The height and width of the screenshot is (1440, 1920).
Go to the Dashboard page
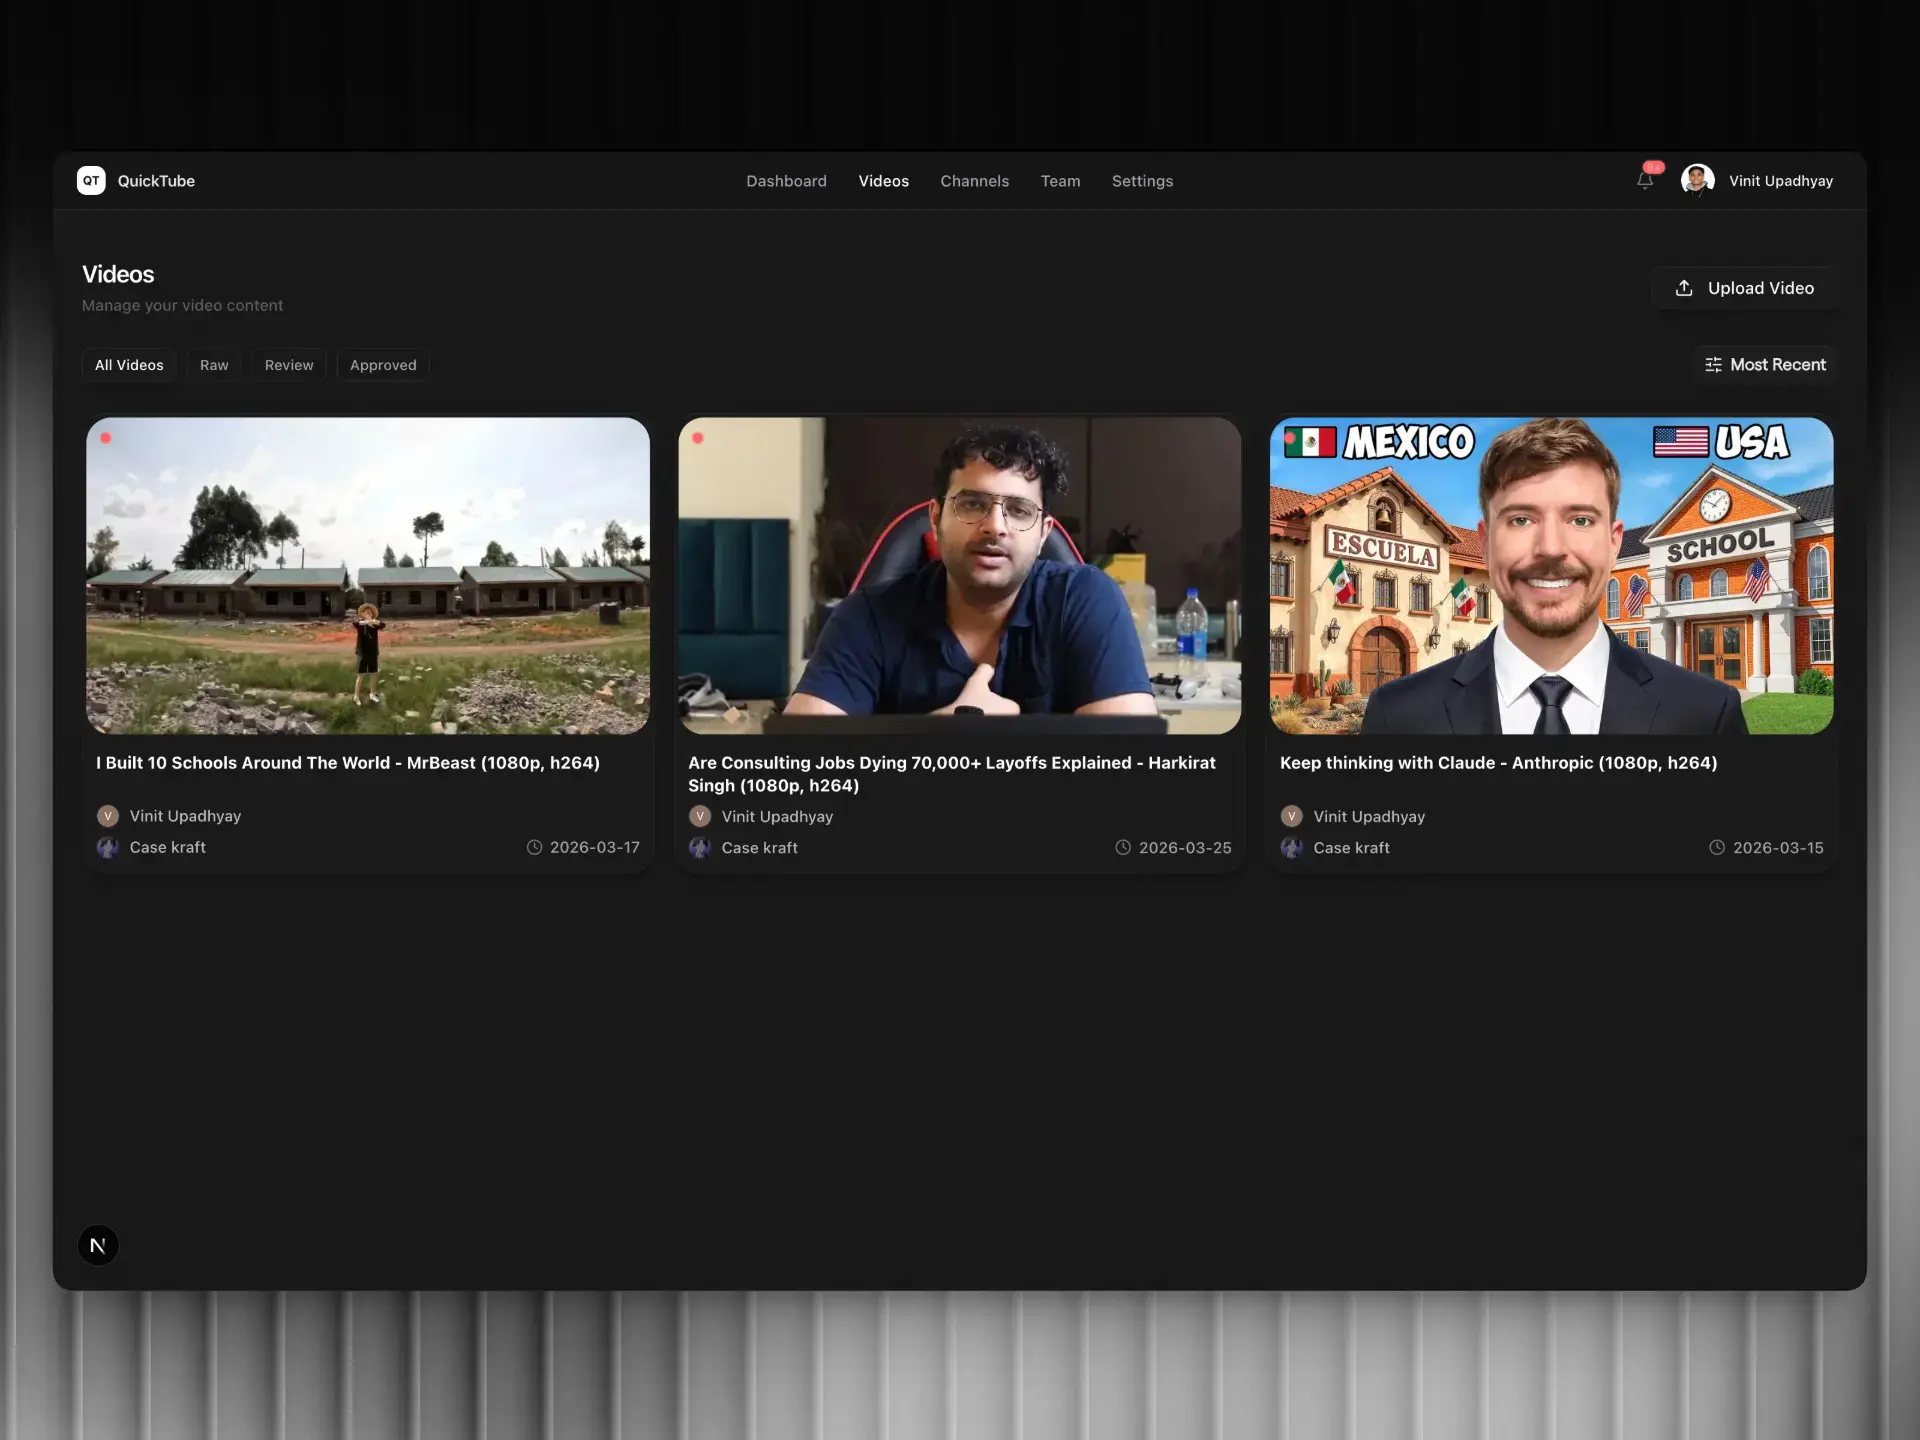pos(786,181)
